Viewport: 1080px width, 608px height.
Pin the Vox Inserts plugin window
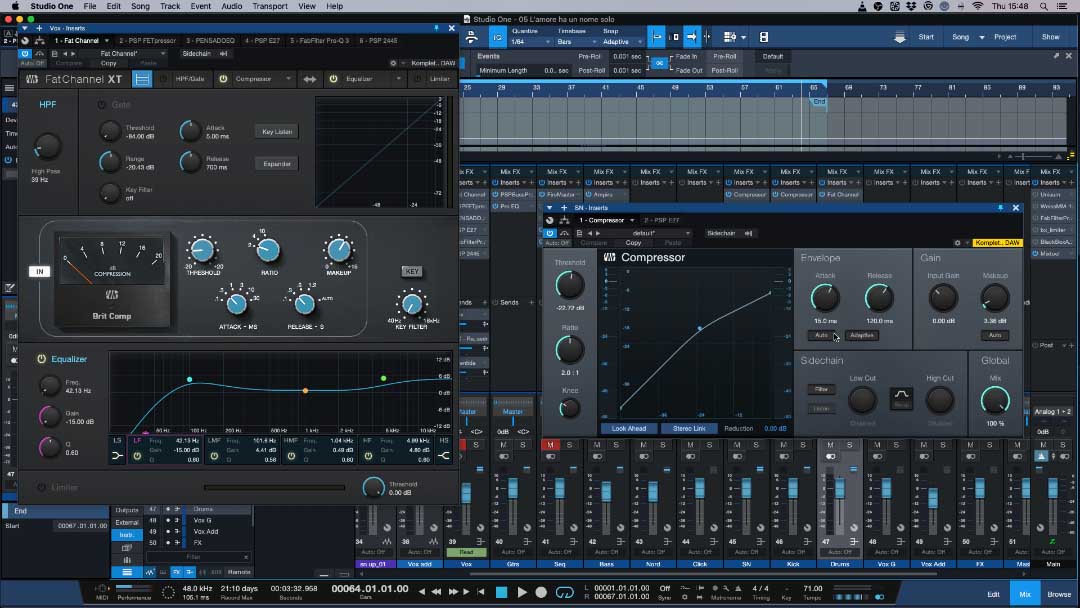[437, 28]
